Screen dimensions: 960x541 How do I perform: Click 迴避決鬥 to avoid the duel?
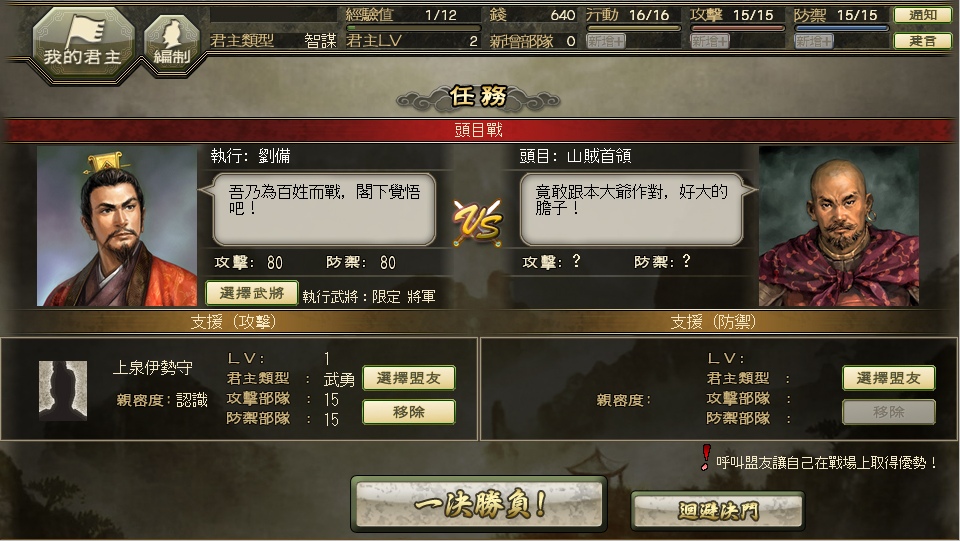pyautogui.click(x=718, y=510)
